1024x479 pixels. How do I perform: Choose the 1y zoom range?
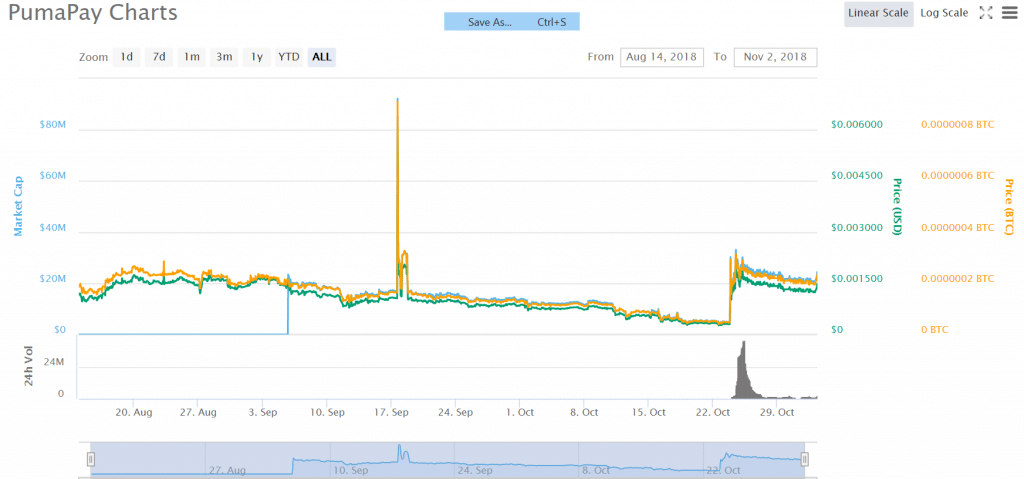257,57
